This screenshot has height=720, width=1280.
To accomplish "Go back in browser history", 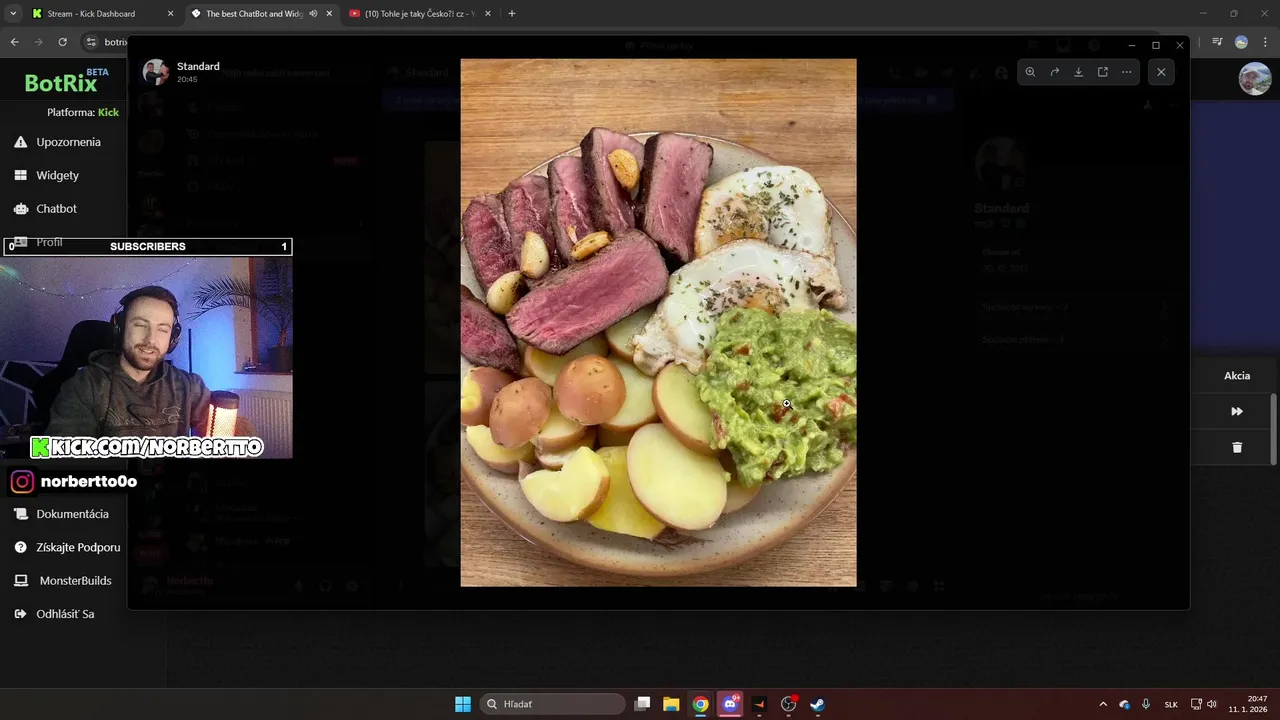I will point(14,42).
